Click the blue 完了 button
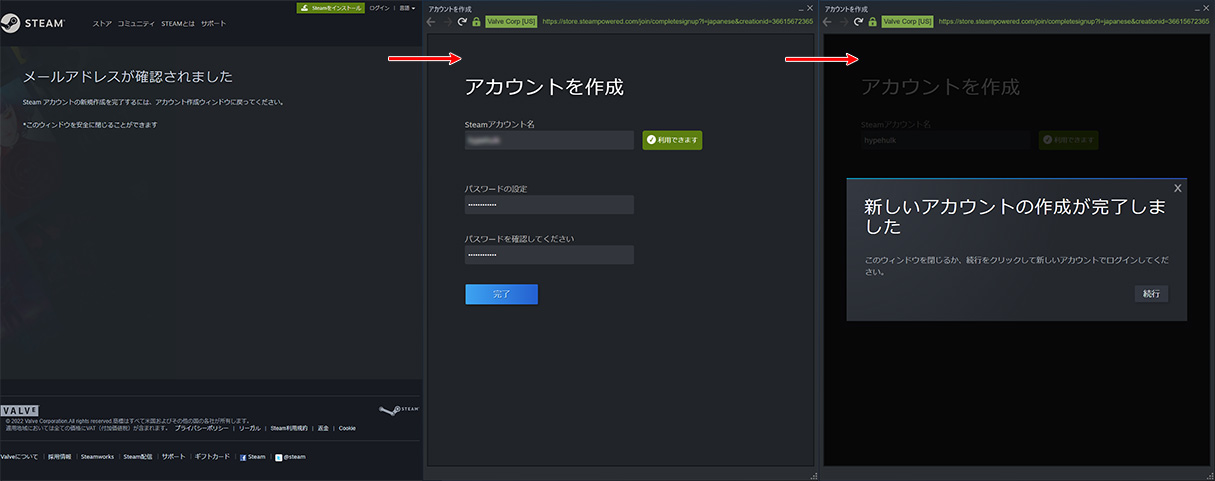The width and height of the screenshot is (1215, 481). click(501, 294)
